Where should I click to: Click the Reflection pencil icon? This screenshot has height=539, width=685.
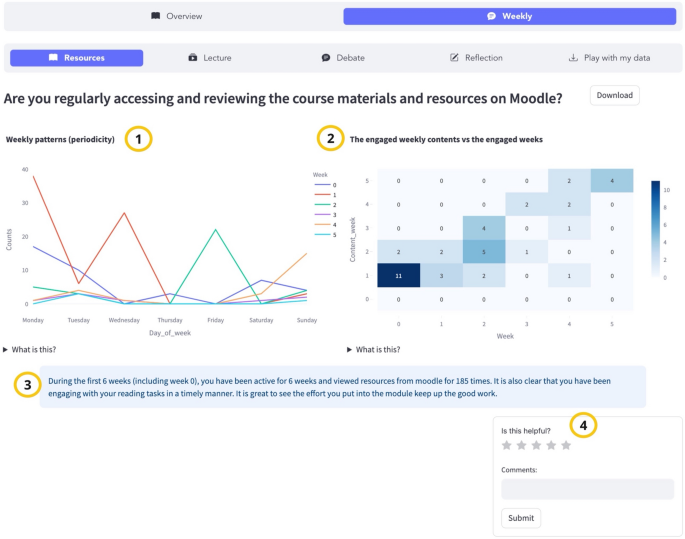(x=455, y=58)
